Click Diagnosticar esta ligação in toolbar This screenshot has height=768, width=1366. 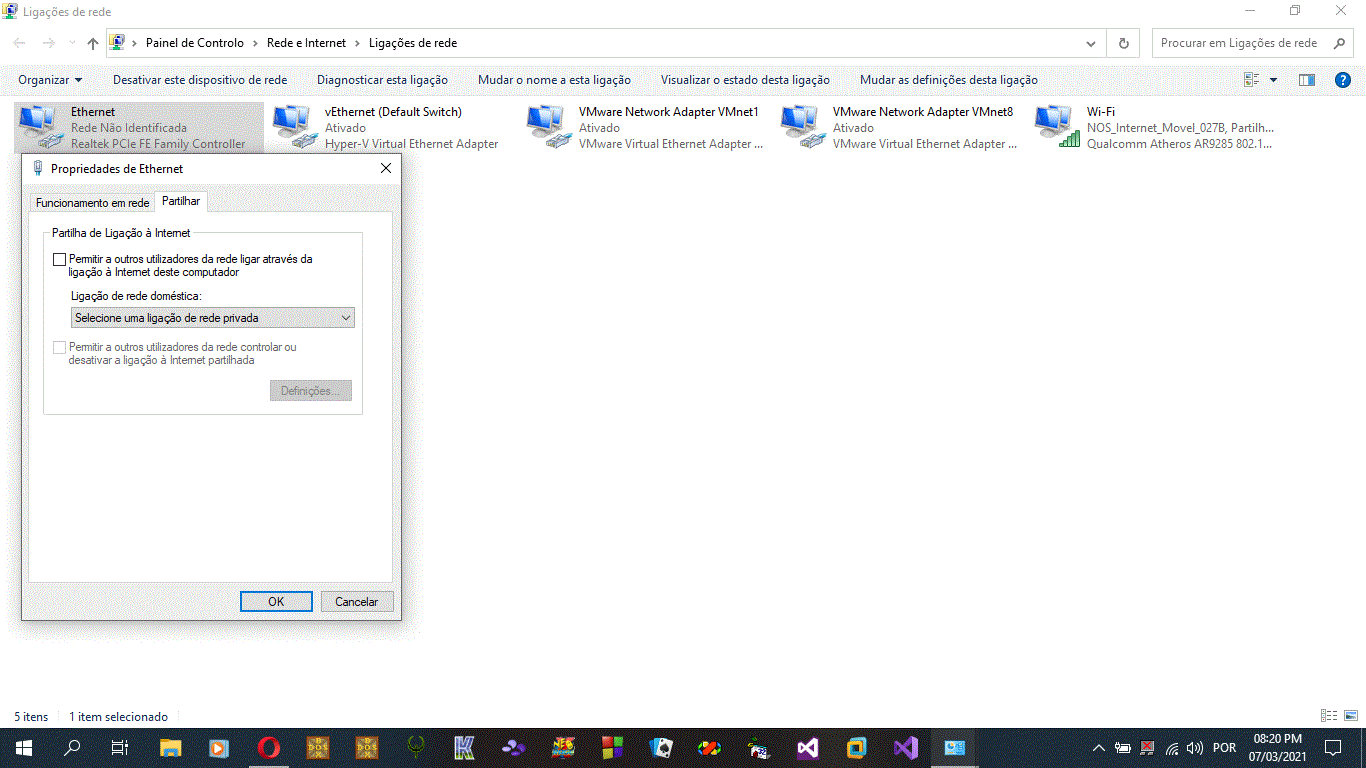click(x=382, y=80)
